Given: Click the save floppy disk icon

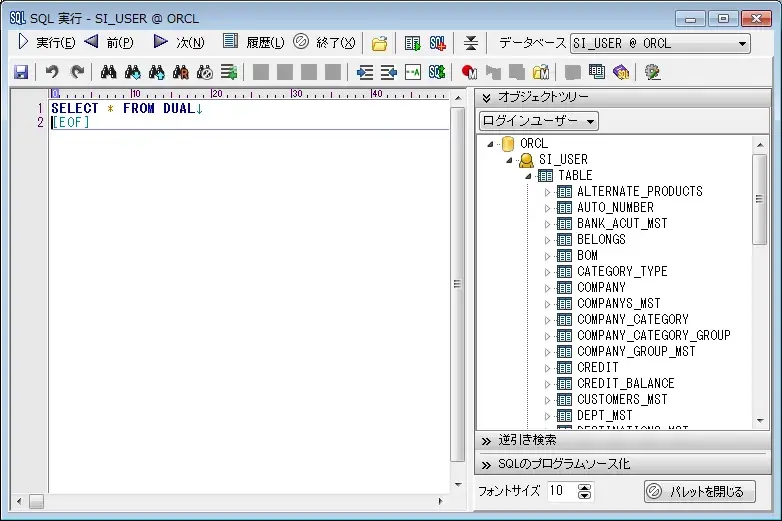Looking at the screenshot, I should tap(21, 72).
